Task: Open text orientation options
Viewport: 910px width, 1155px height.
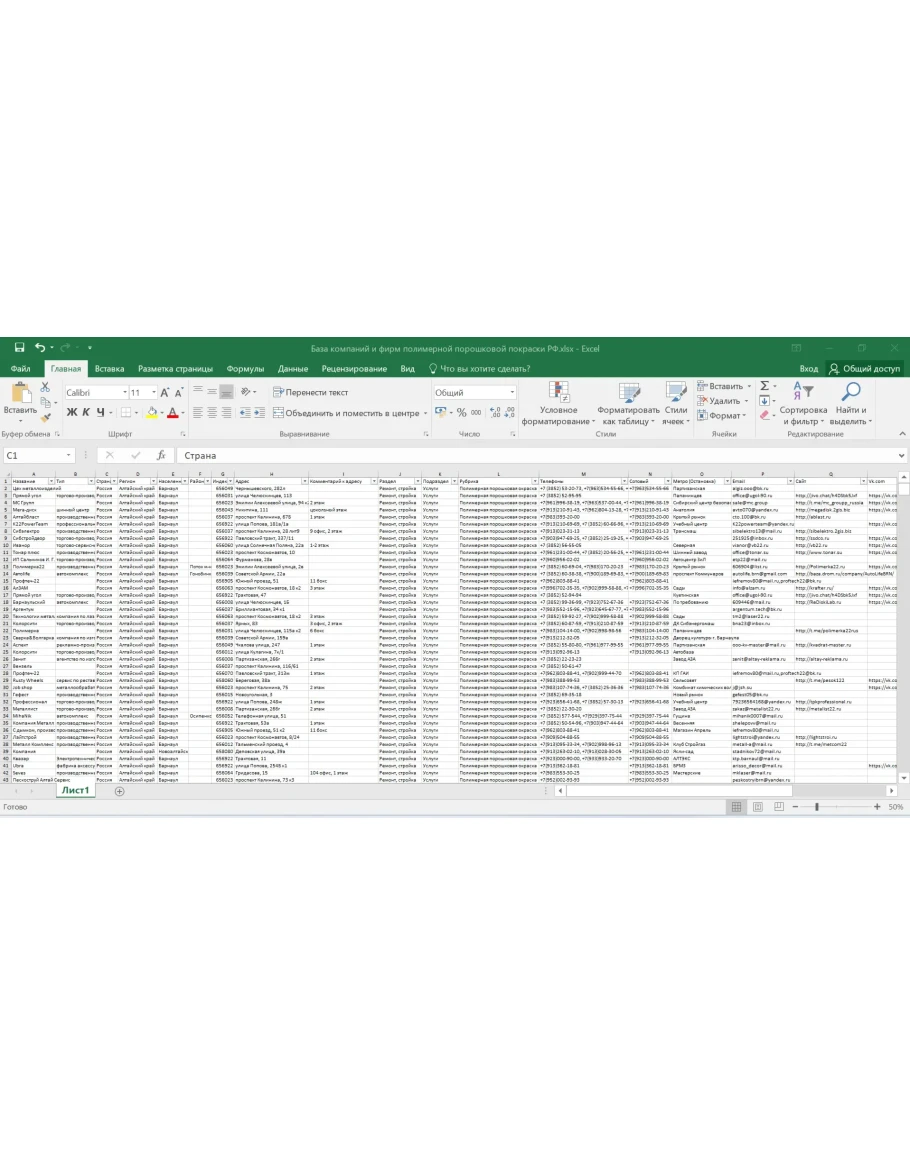Action: tap(247, 391)
